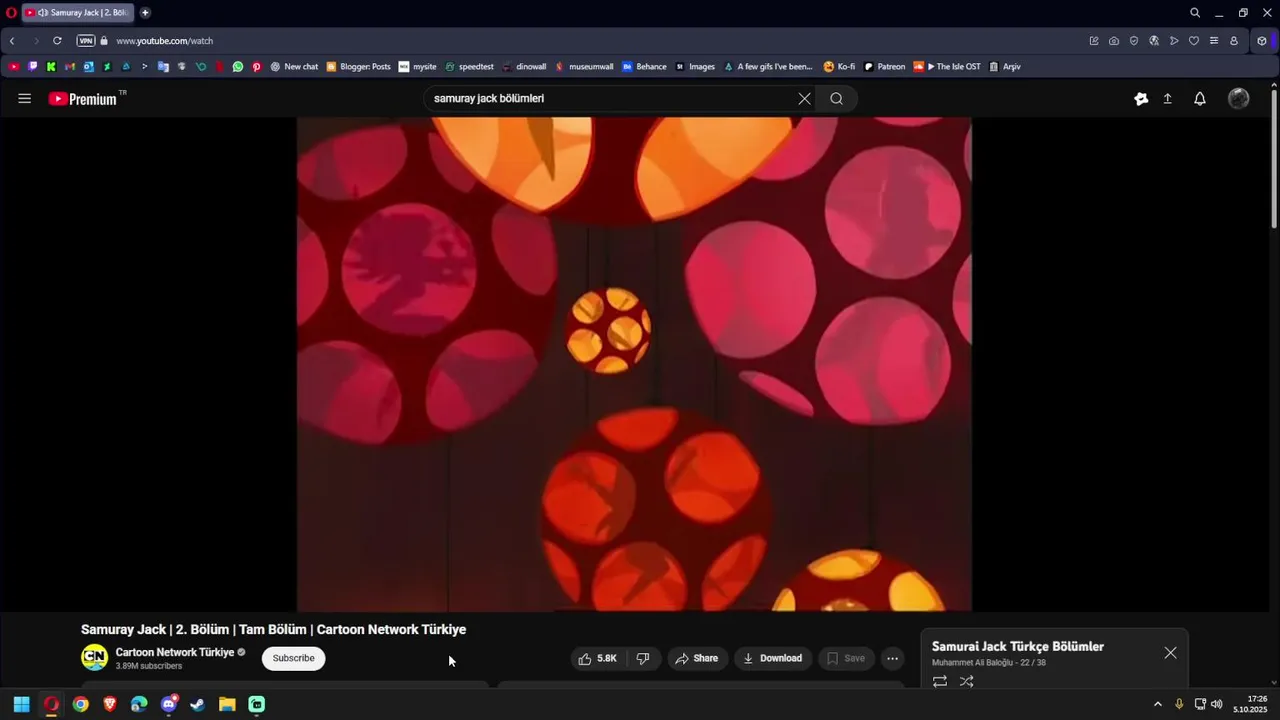This screenshot has width=1280, height=720.
Task: Open Opera Easy Setup menu
Action: (x=1214, y=41)
